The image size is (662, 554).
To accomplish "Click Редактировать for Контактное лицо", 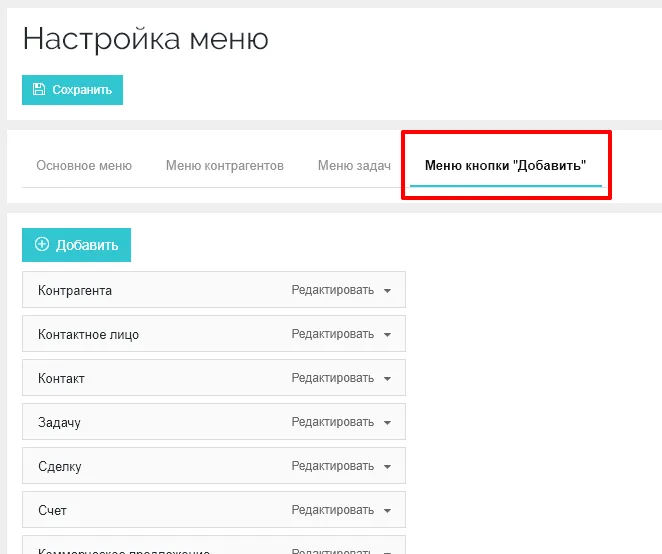I will (x=332, y=335).
